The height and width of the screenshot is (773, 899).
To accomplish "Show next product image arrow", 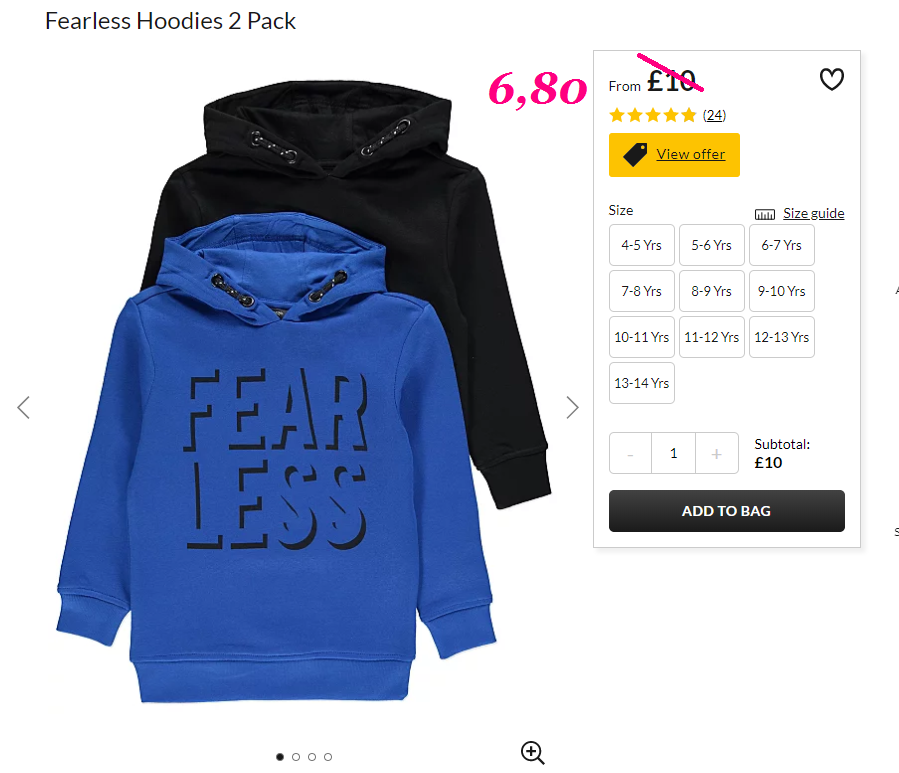I will [572, 408].
